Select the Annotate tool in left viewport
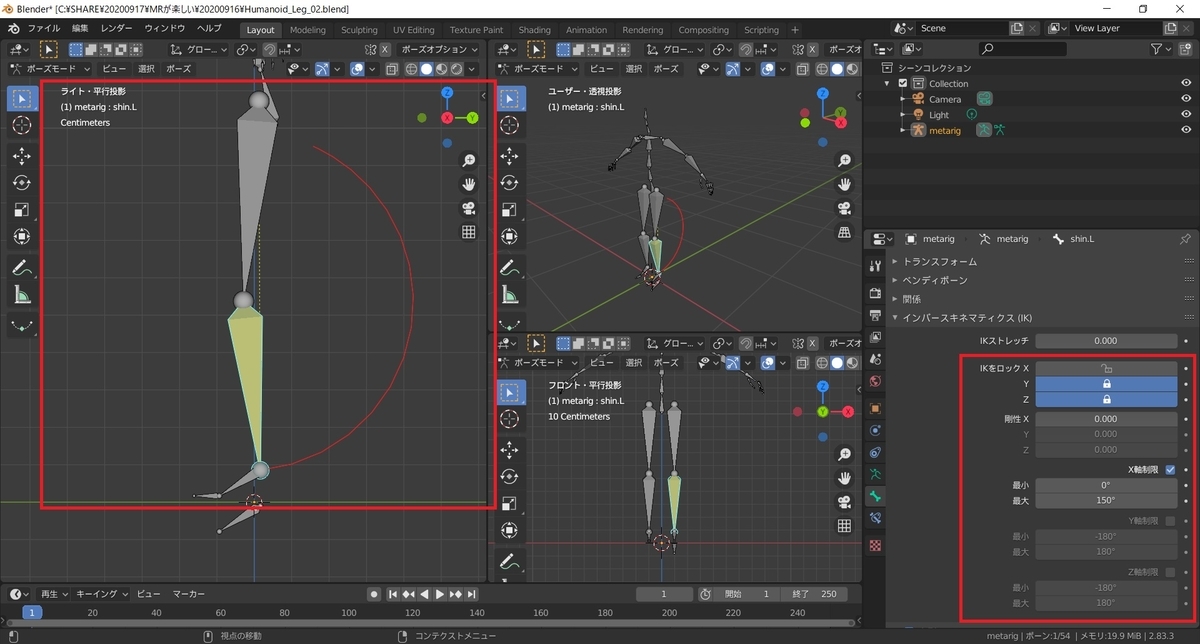Image resolution: width=1200 pixels, height=644 pixels. pos(22,268)
